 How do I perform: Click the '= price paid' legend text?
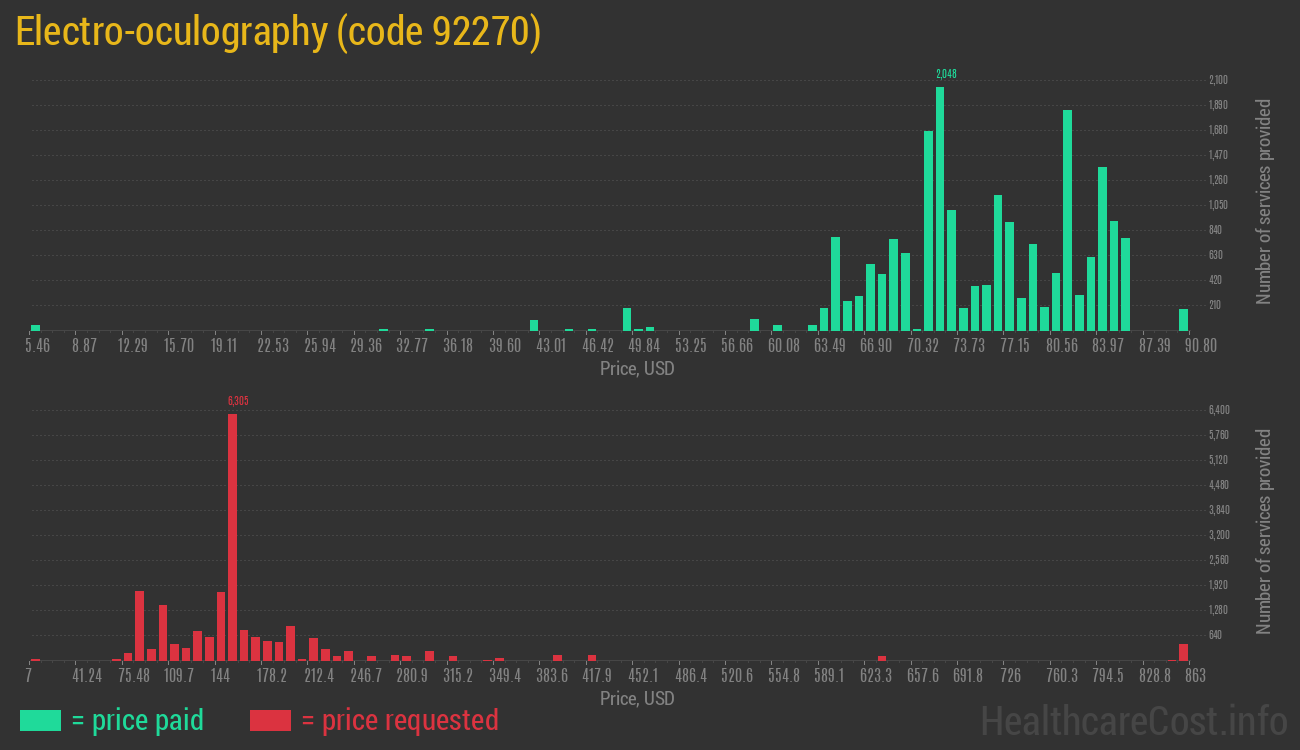tap(138, 720)
